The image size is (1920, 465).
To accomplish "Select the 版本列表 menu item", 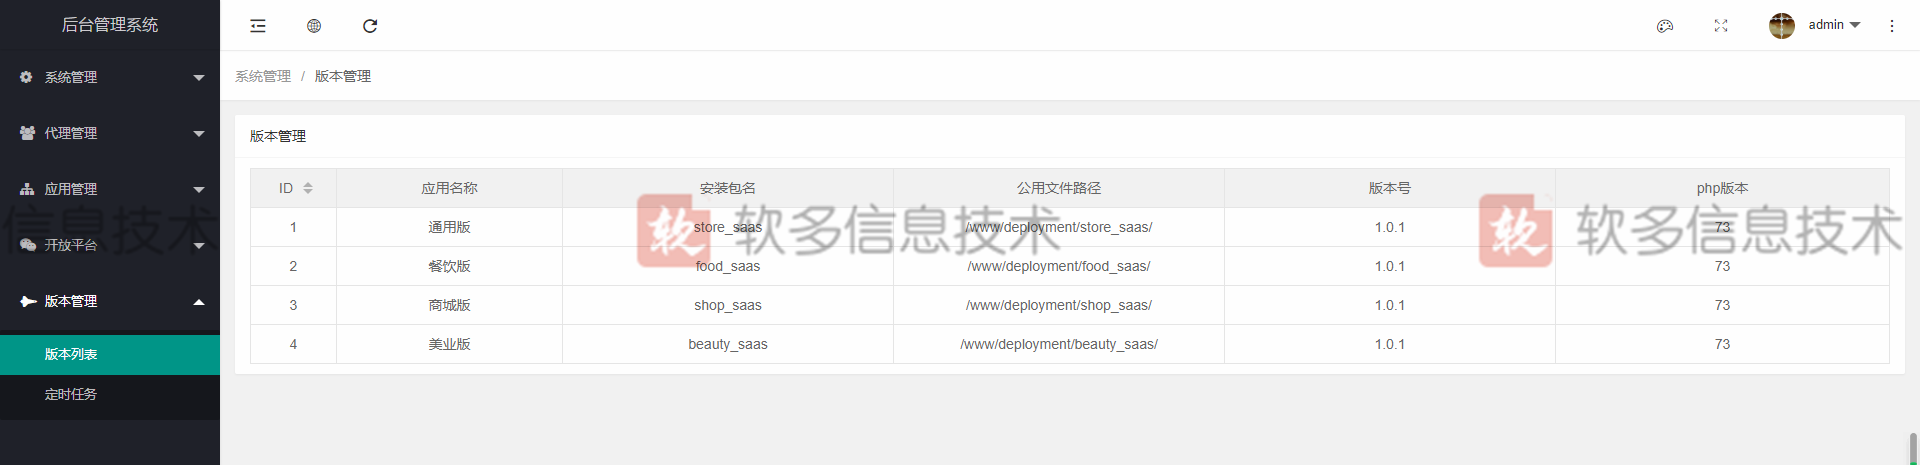I will (x=71, y=355).
